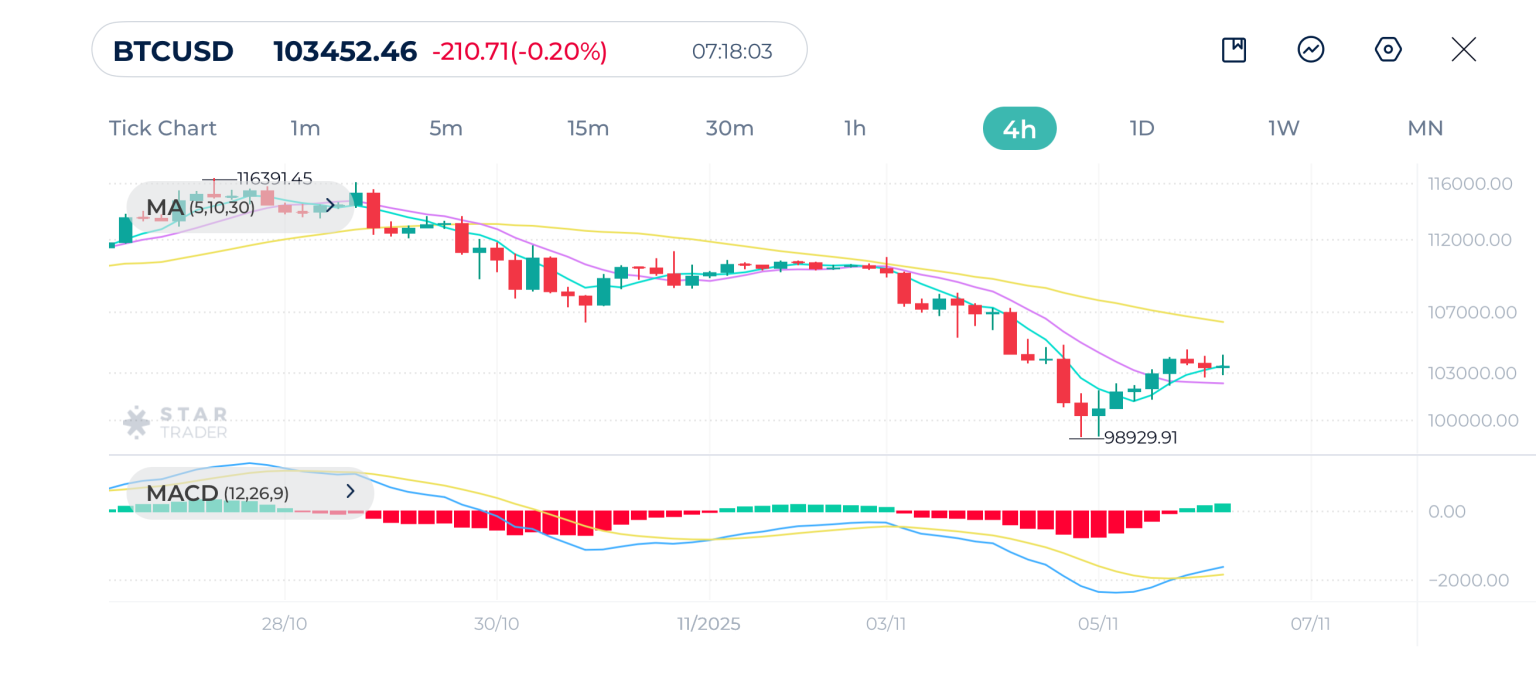Open the line chart indicator icon
The height and width of the screenshot is (682, 1536).
coord(1311,50)
